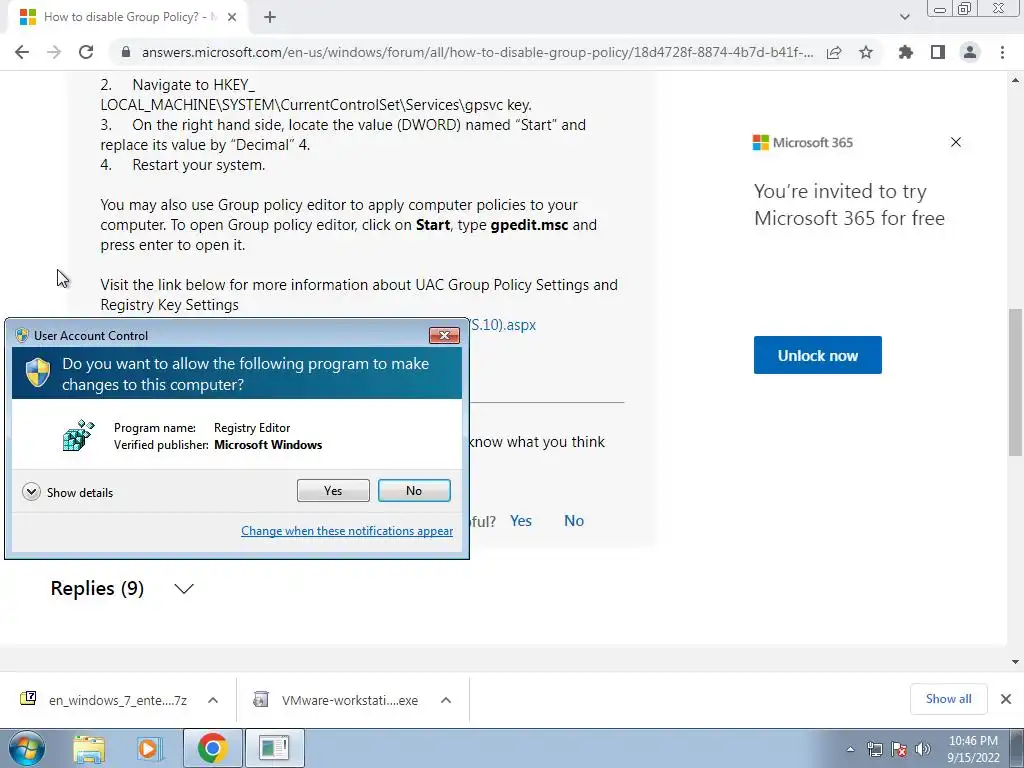Open the Chrome profile avatar
Screen dimensions: 1024x768
(970, 52)
